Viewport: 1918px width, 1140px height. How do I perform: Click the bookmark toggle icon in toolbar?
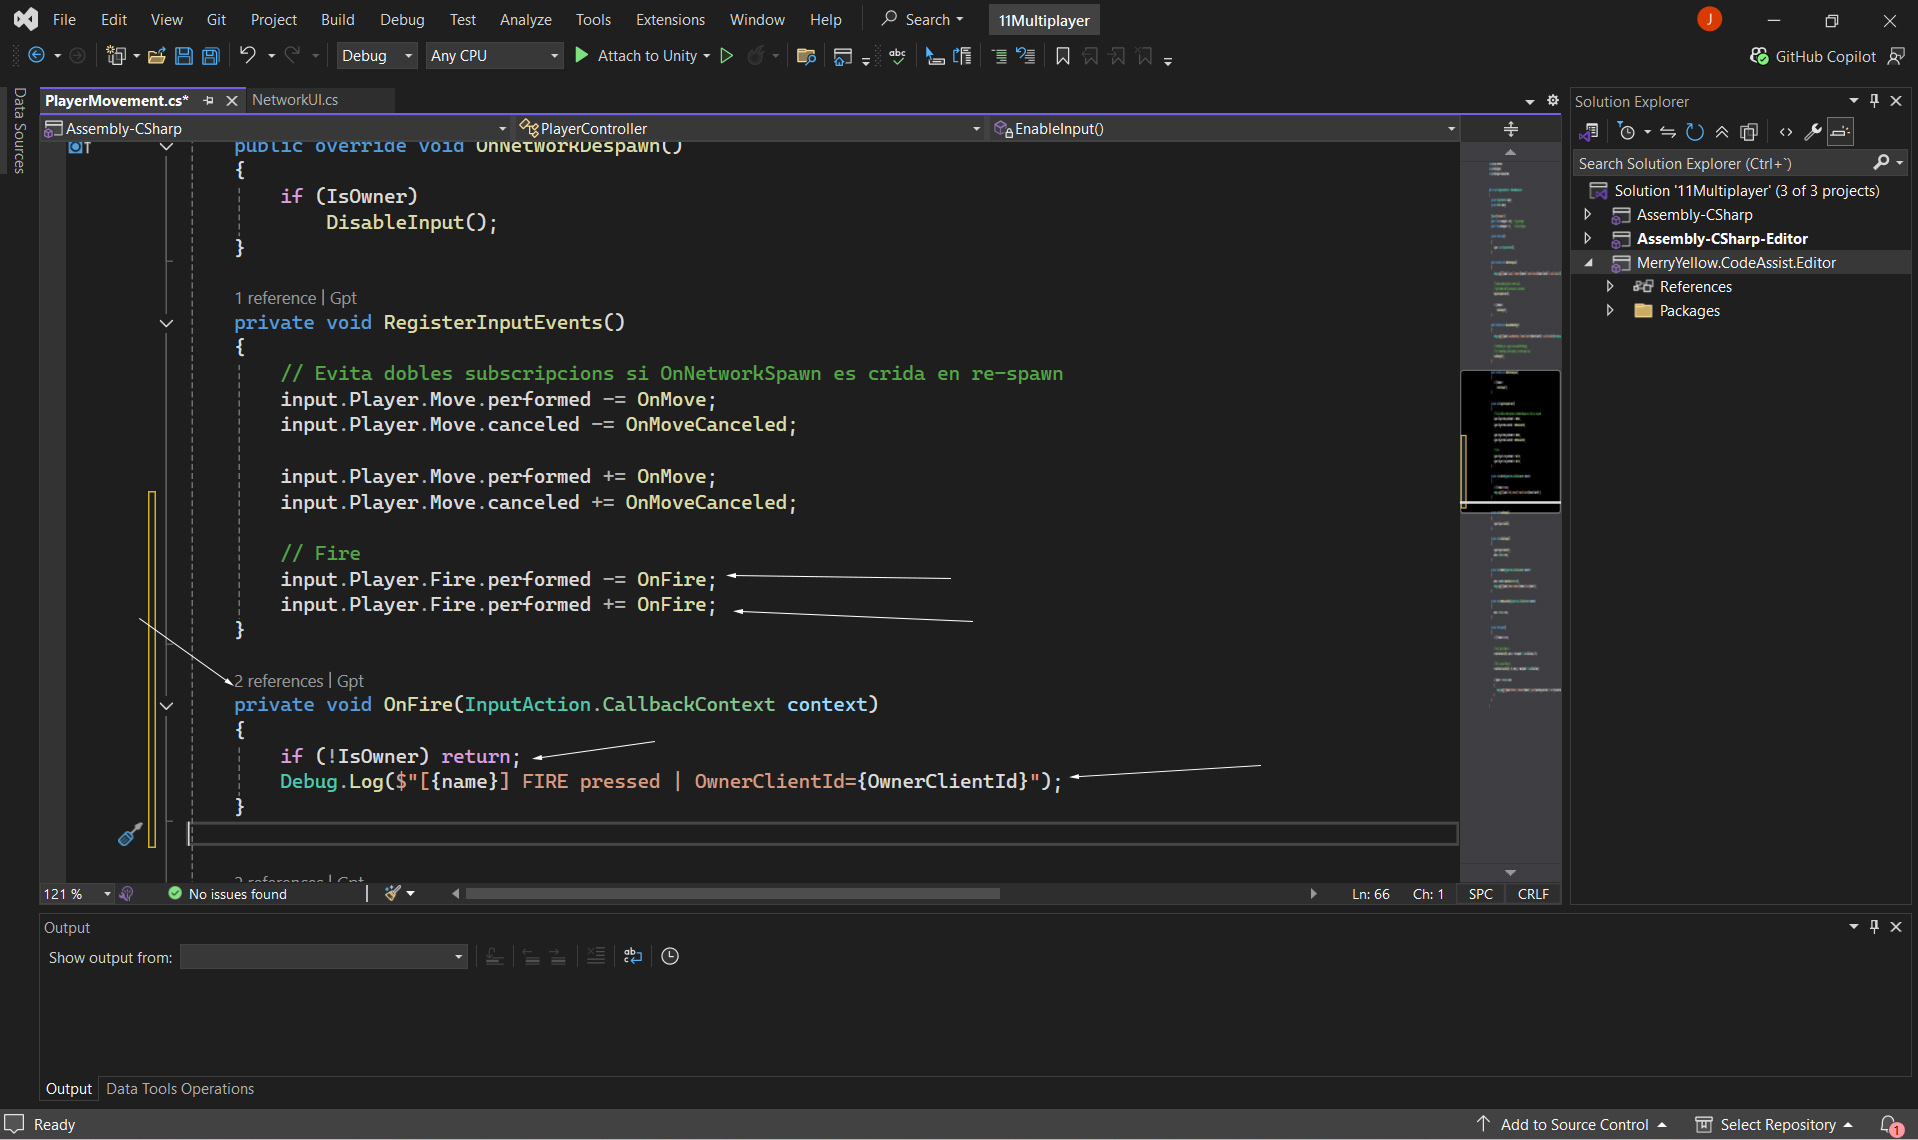[x=1063, y=56]
